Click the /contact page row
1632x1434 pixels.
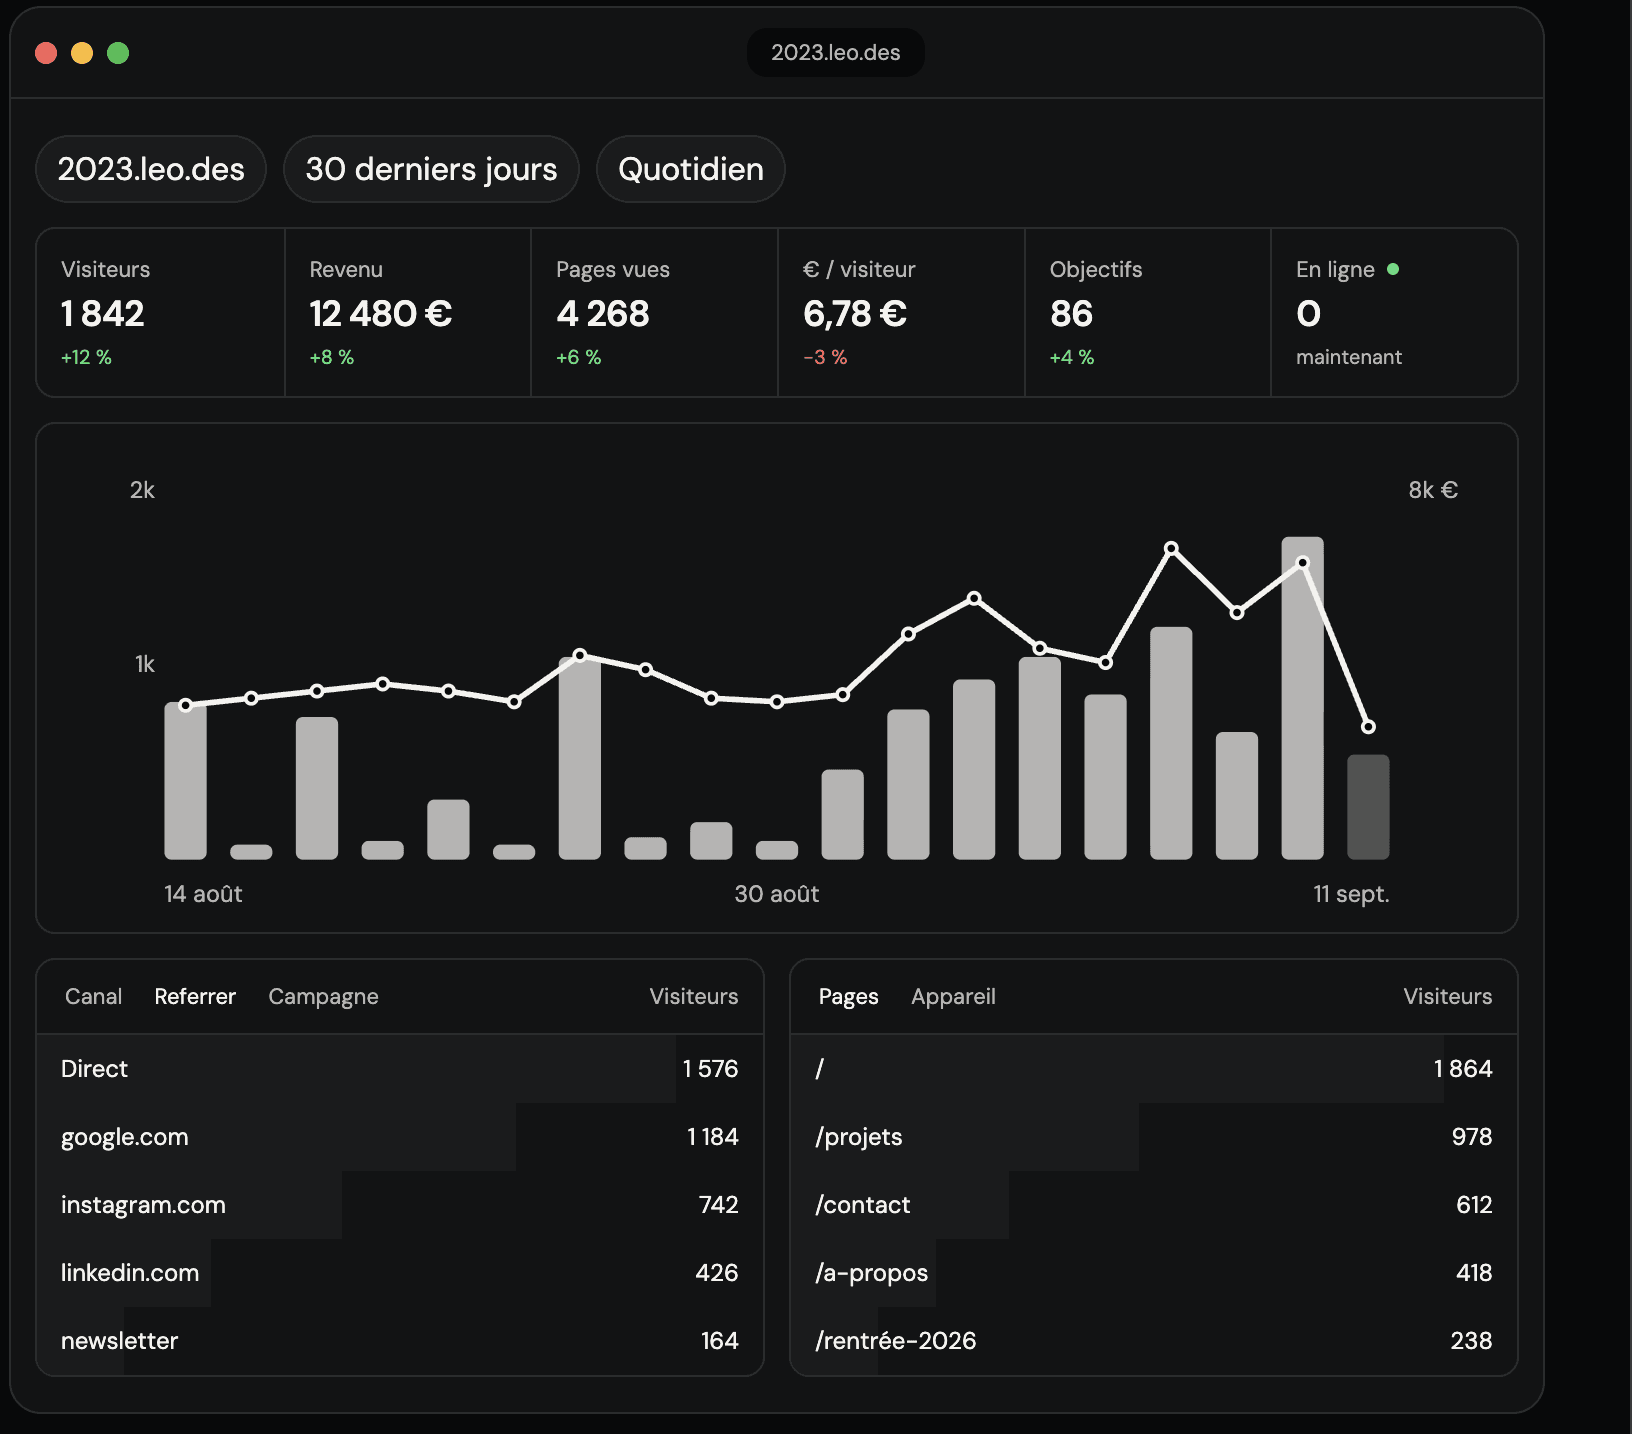tap(1154, 1205)
